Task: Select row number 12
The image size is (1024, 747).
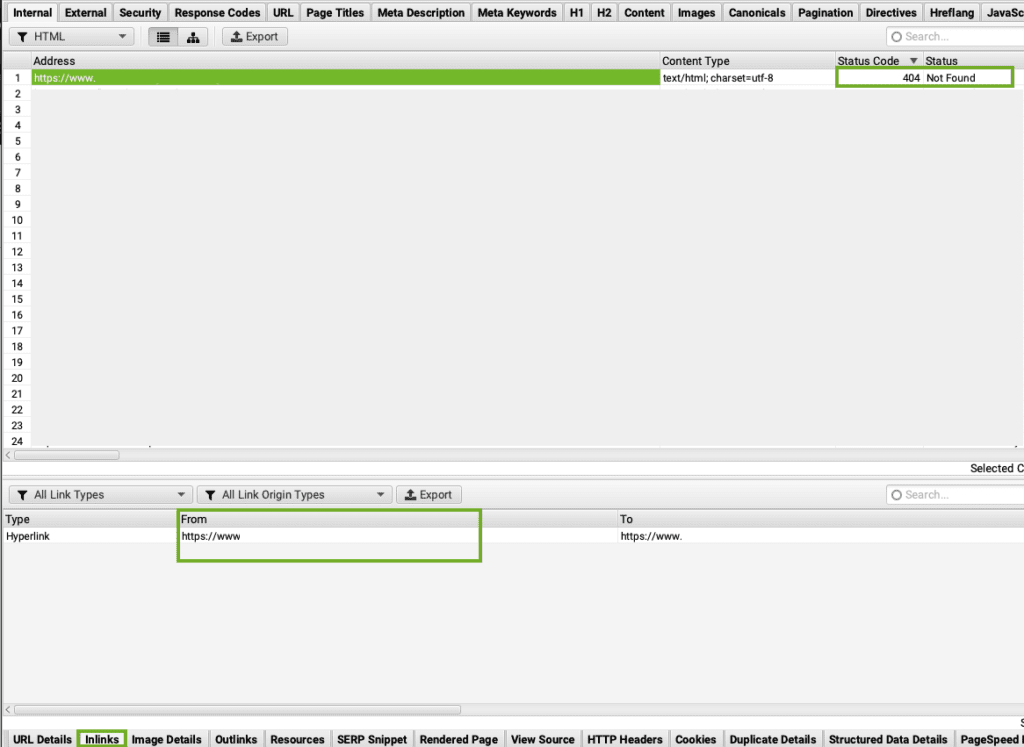Action: 17,252
